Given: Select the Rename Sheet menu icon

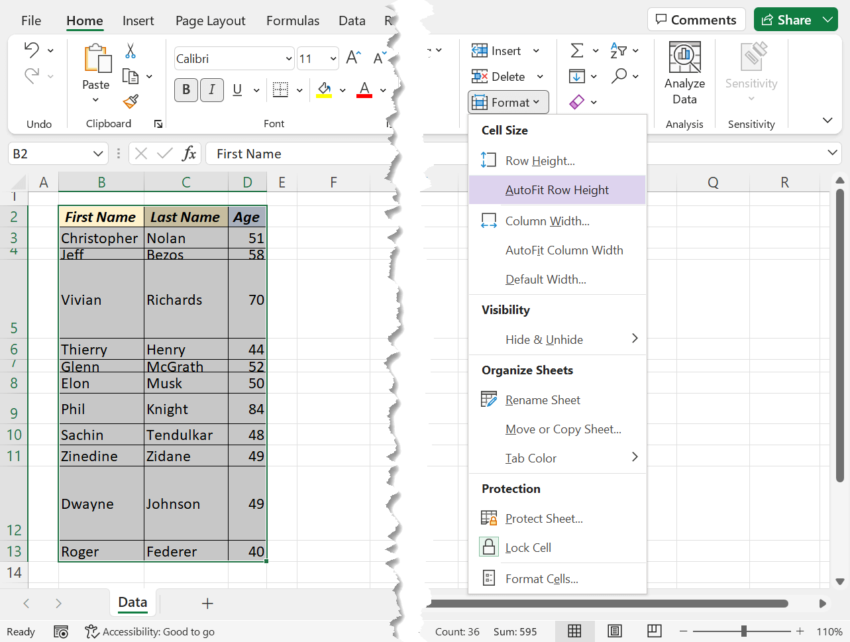Looking at the screenshot, I should pos(489,399).
